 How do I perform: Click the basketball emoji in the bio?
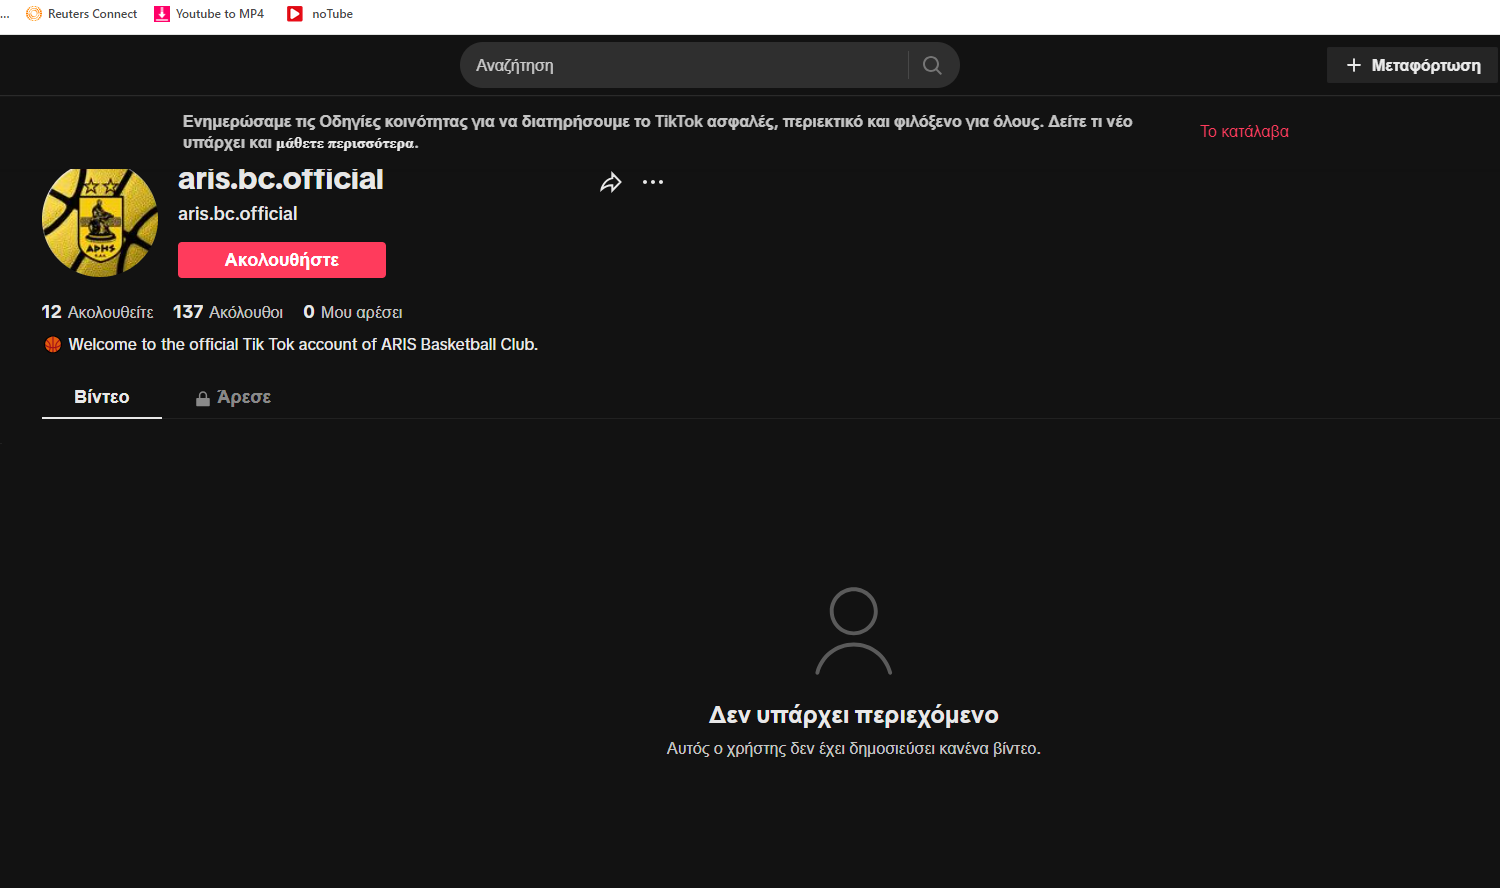53,344
